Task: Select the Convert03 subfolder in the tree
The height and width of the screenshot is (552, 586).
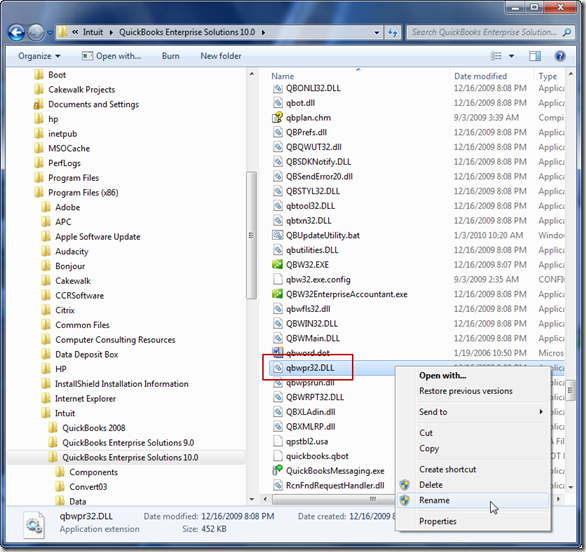Action: pos(88,487)
